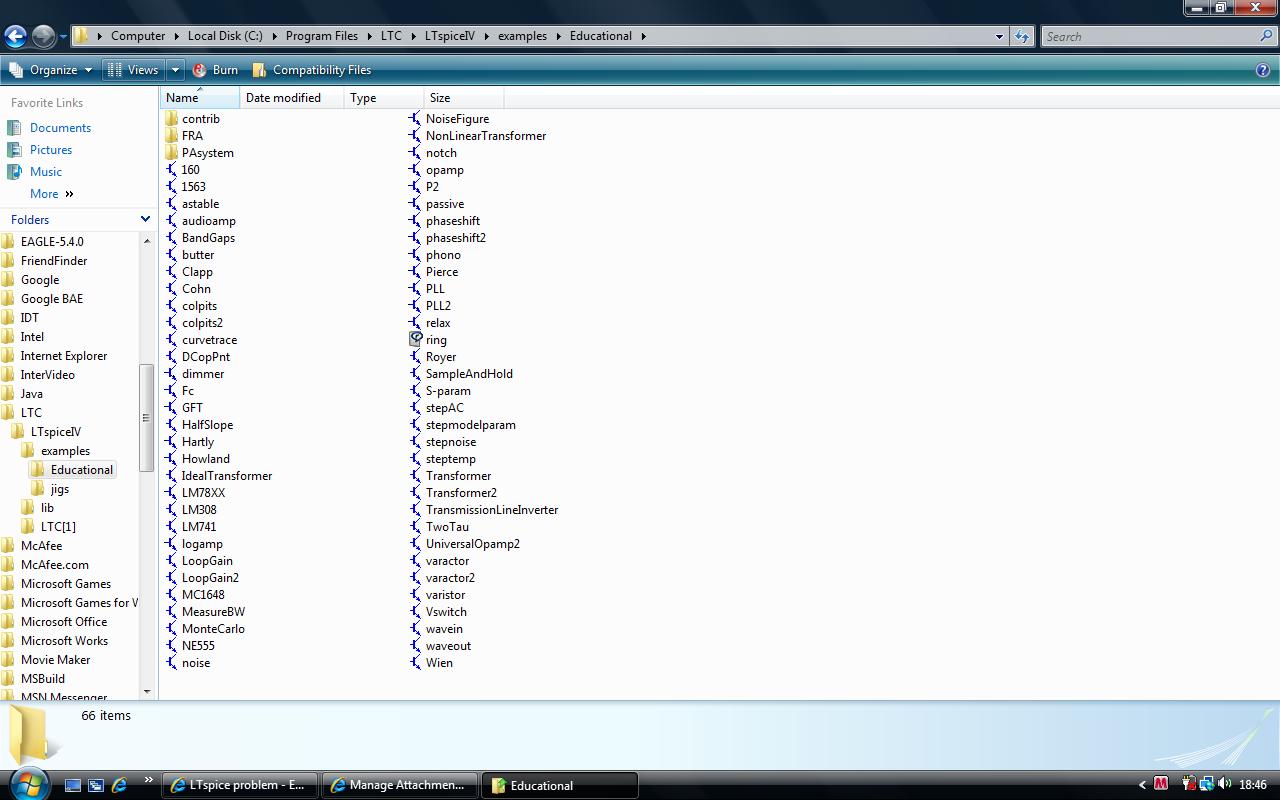Select the Pierce schematic file icon
This screenshot has width=1280, height=800.
[x=416, y=272]
